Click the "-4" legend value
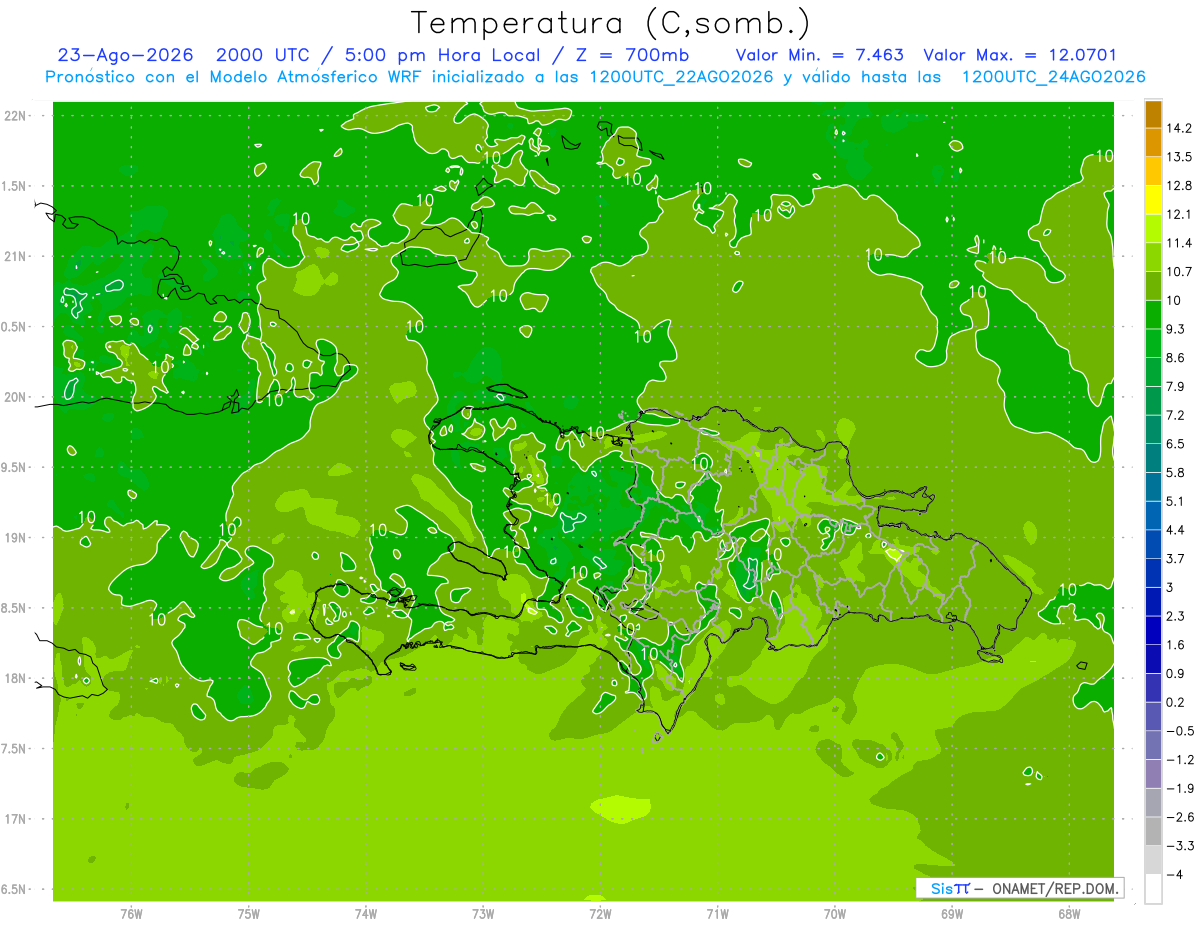The width and height of the screenshot is (1200, 927). [1176, 874]
